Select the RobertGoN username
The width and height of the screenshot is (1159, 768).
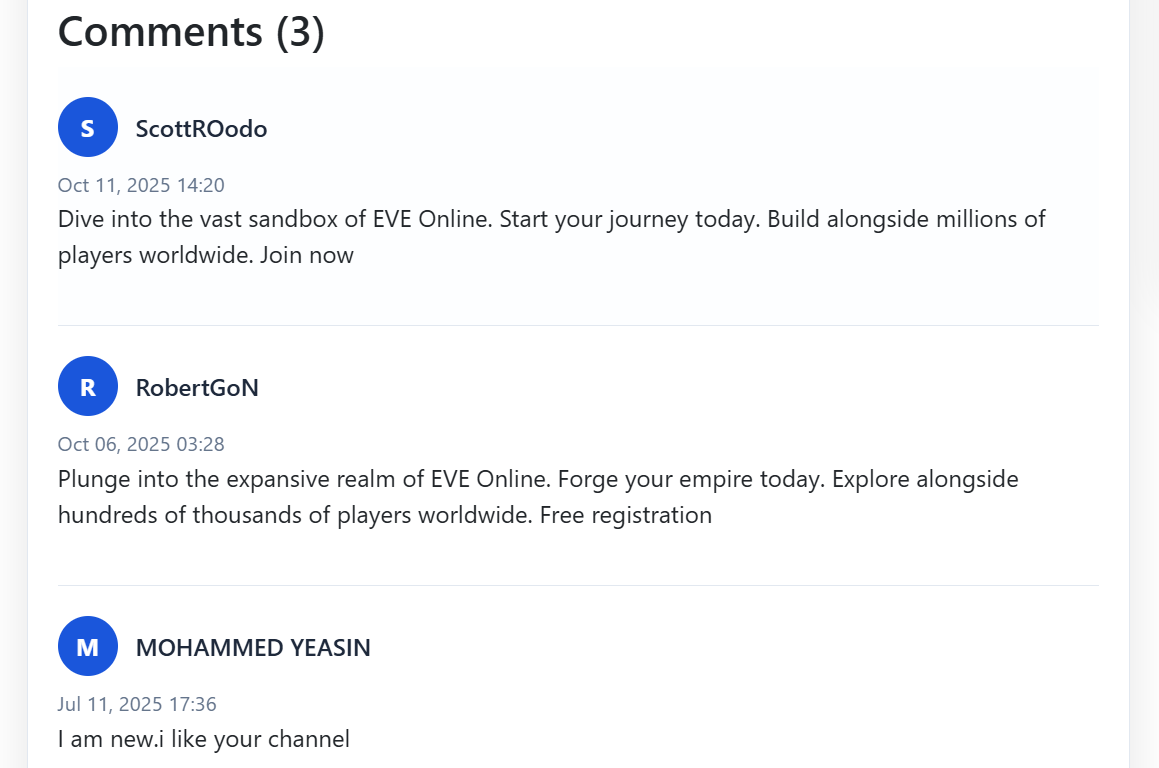coord(197,388)
